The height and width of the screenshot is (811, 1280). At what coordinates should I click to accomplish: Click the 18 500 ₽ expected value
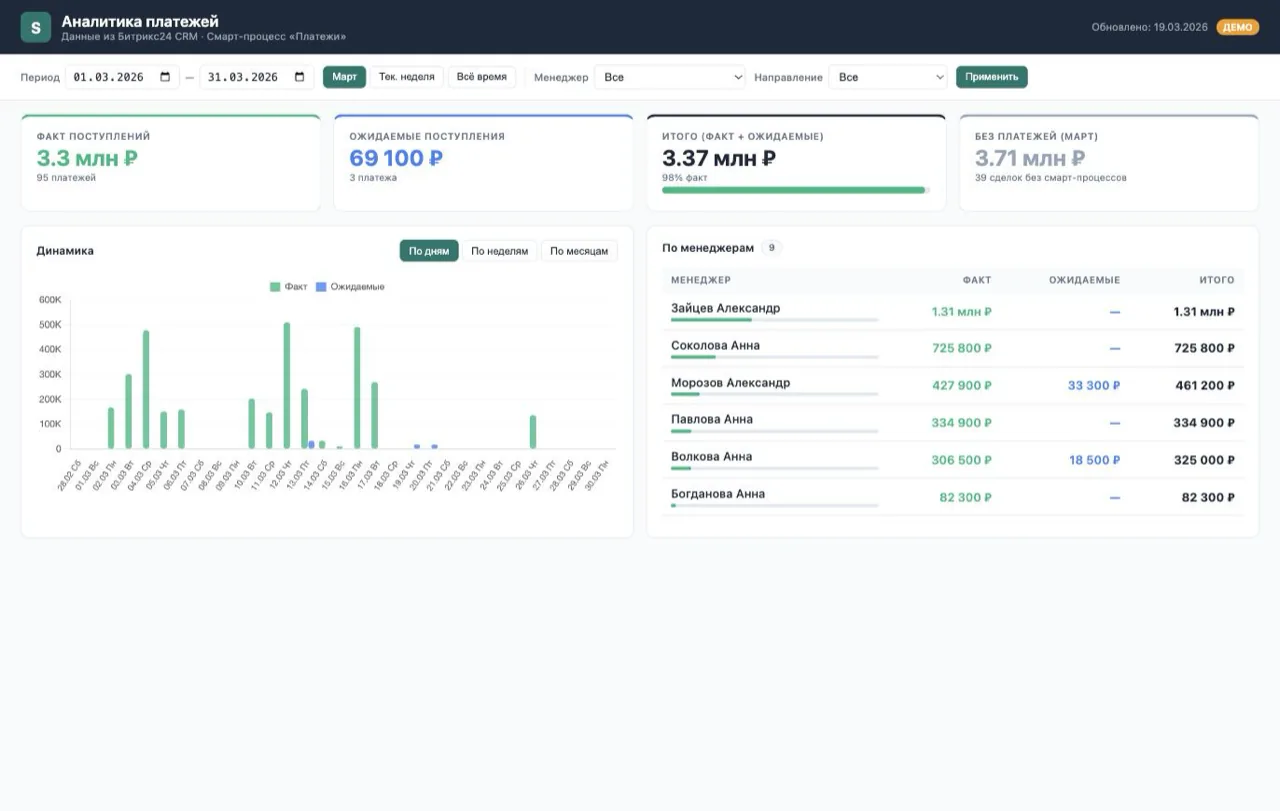coord(1094,460)
